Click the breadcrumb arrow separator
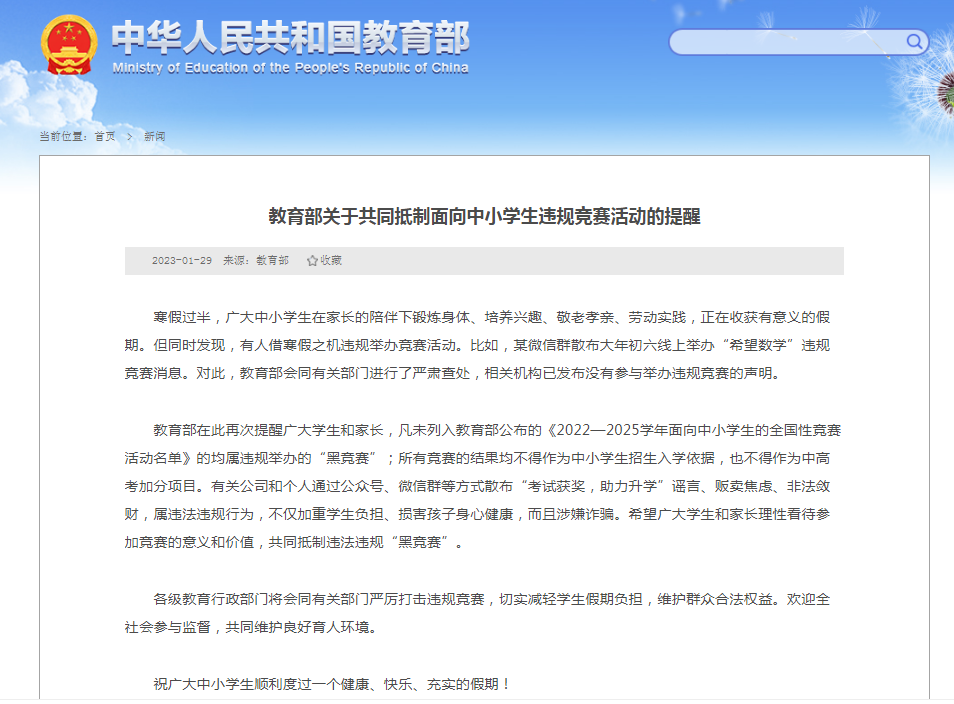954x704 pixels. [x=130, y=136]
